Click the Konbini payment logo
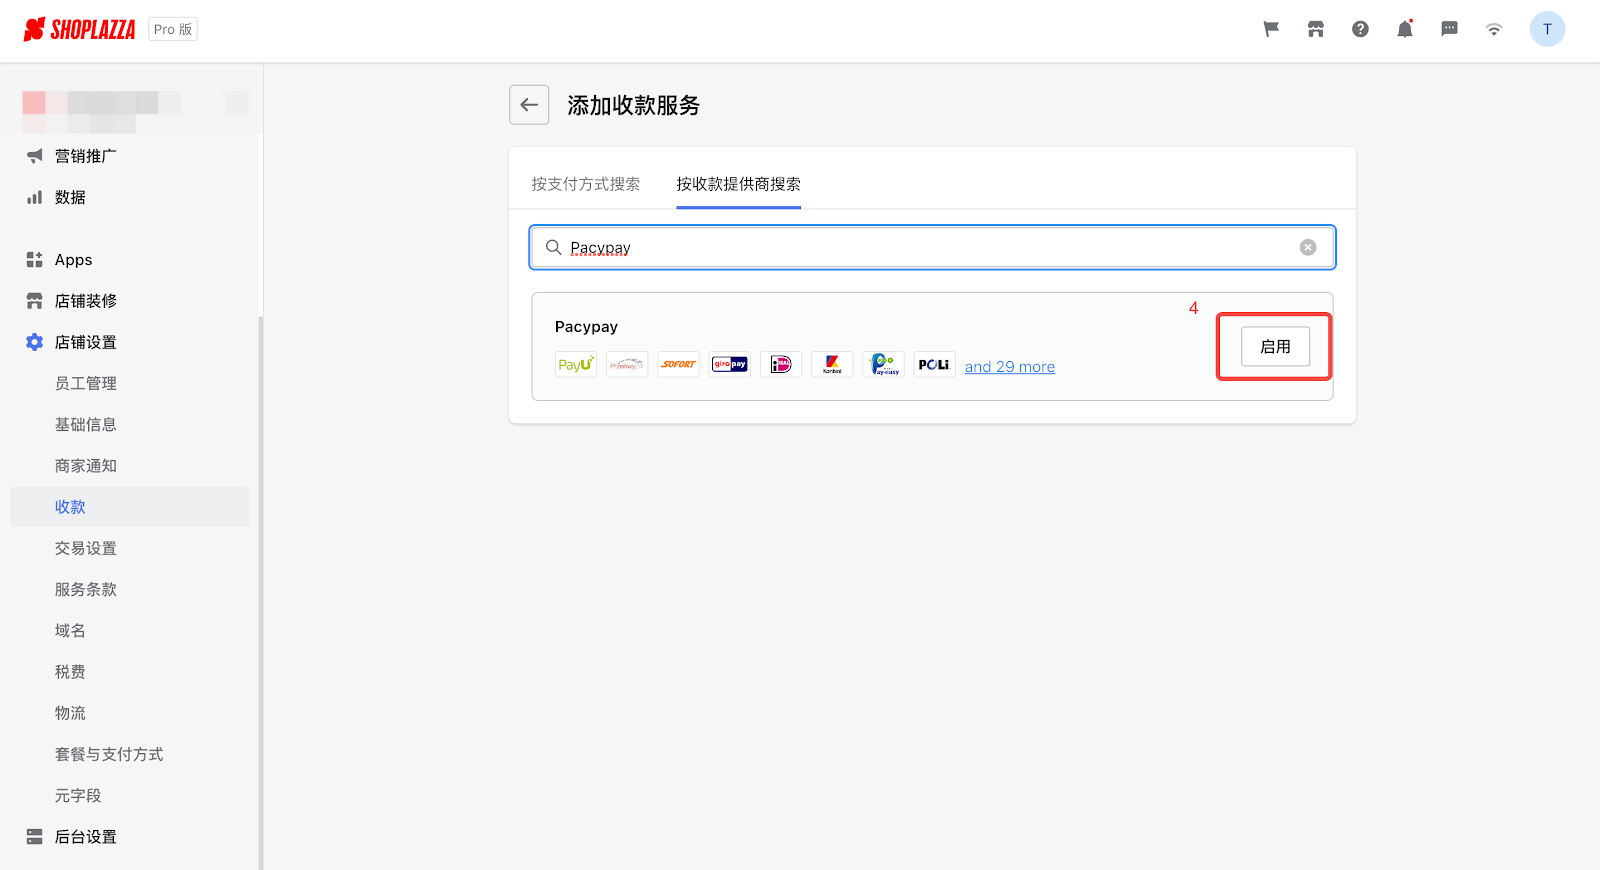This screenshot has height=870, width=1600. [832, 364]
